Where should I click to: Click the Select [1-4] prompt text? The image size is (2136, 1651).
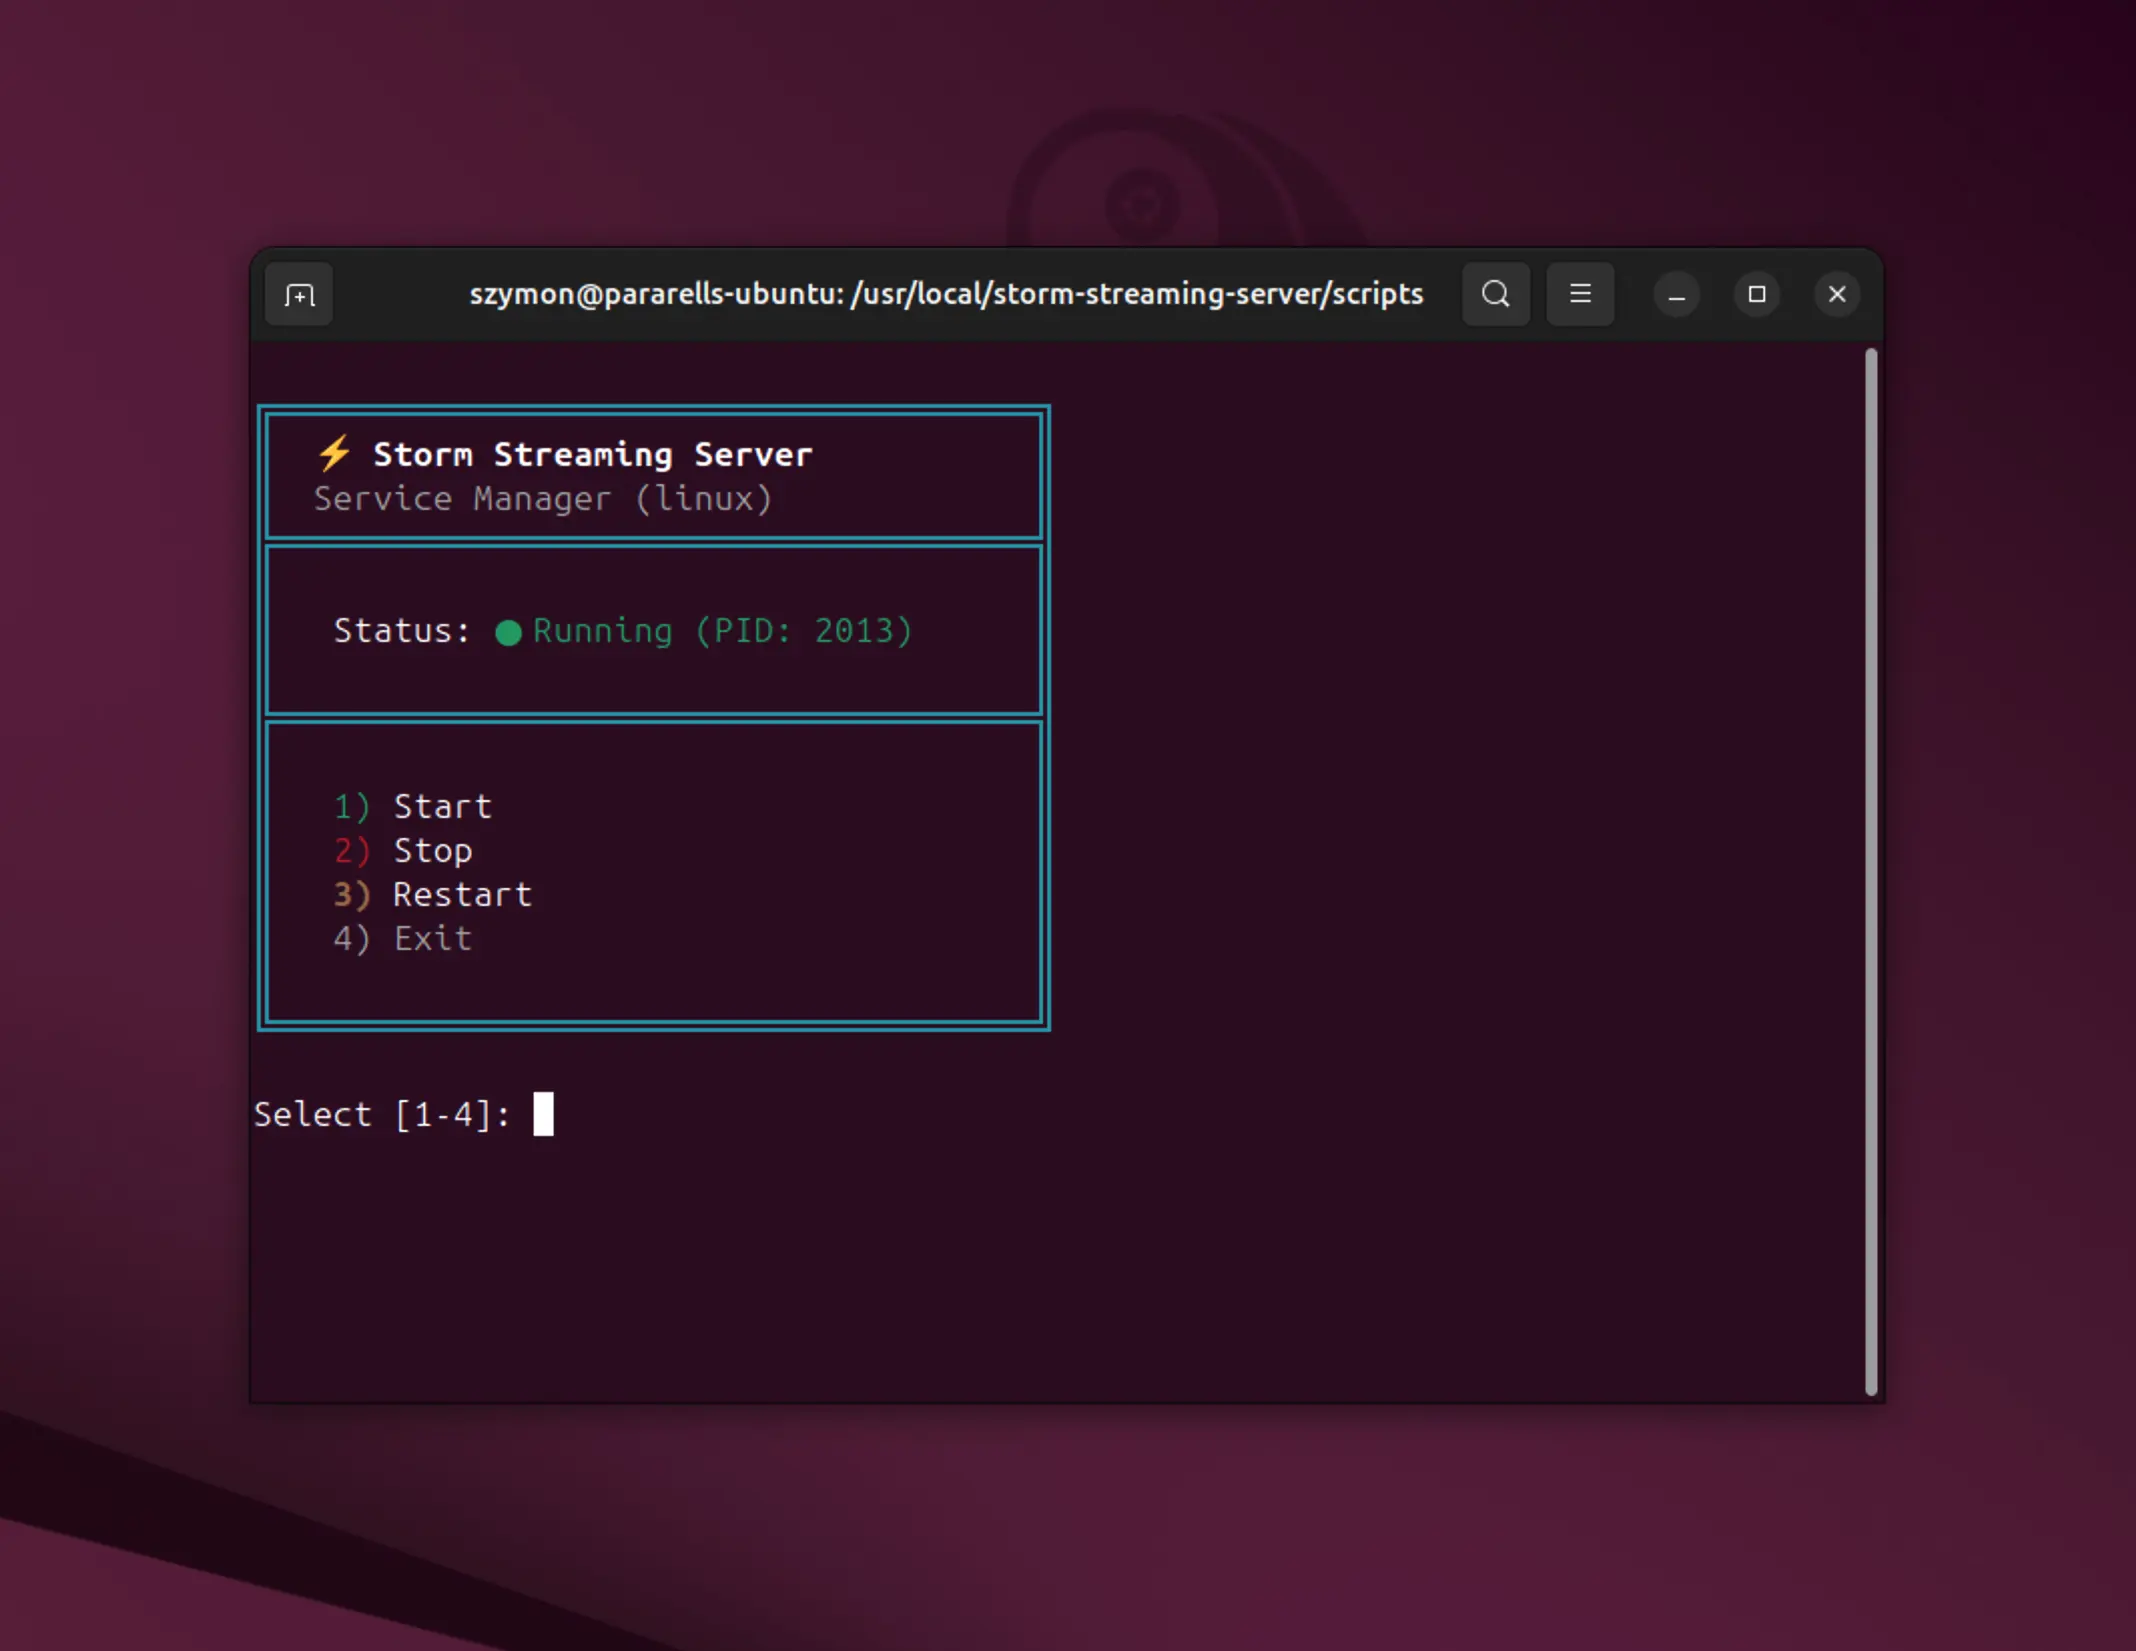point(382,1114)
